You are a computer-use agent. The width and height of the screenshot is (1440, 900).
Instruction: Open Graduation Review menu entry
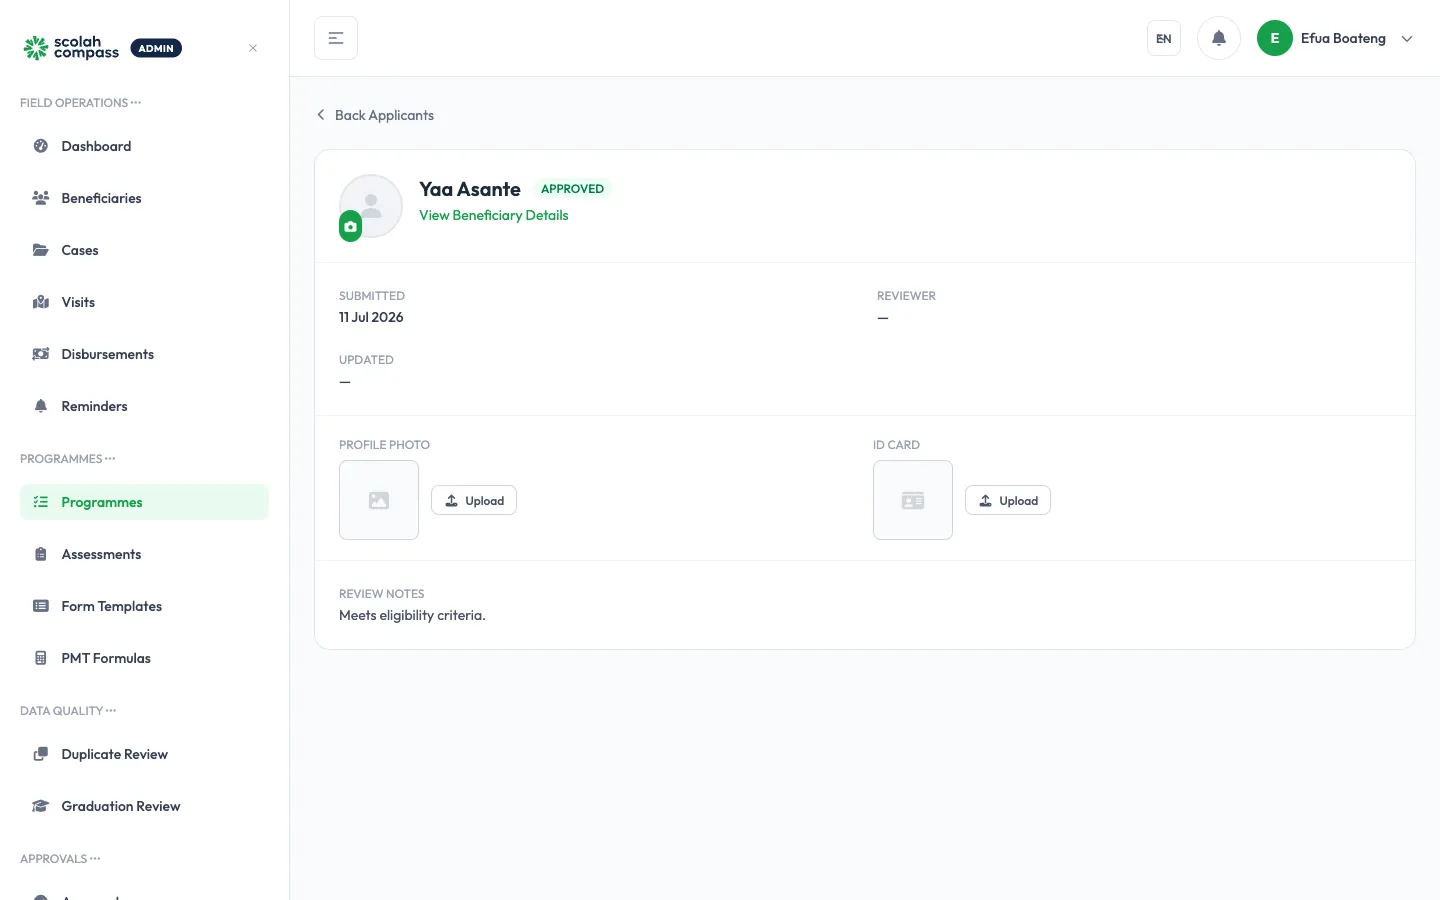pyautogui.click(x=144, y=806)
